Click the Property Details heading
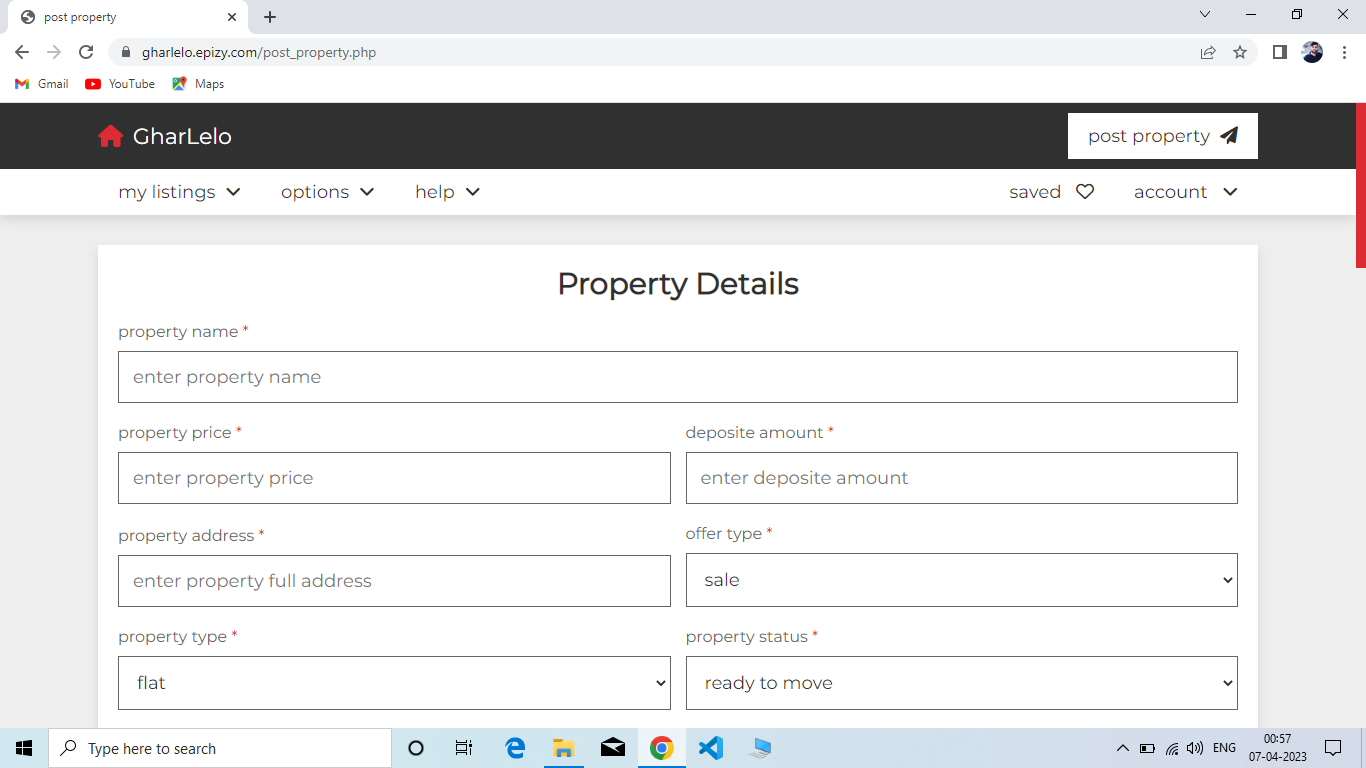This screenshot has height=768, width=1366. 678,284
